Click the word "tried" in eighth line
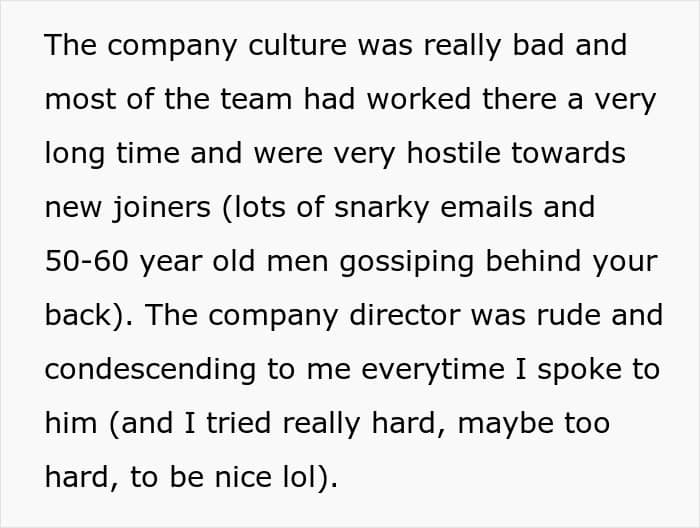The width and height of the screenshot is (700, 528). (x=238, y=422)
